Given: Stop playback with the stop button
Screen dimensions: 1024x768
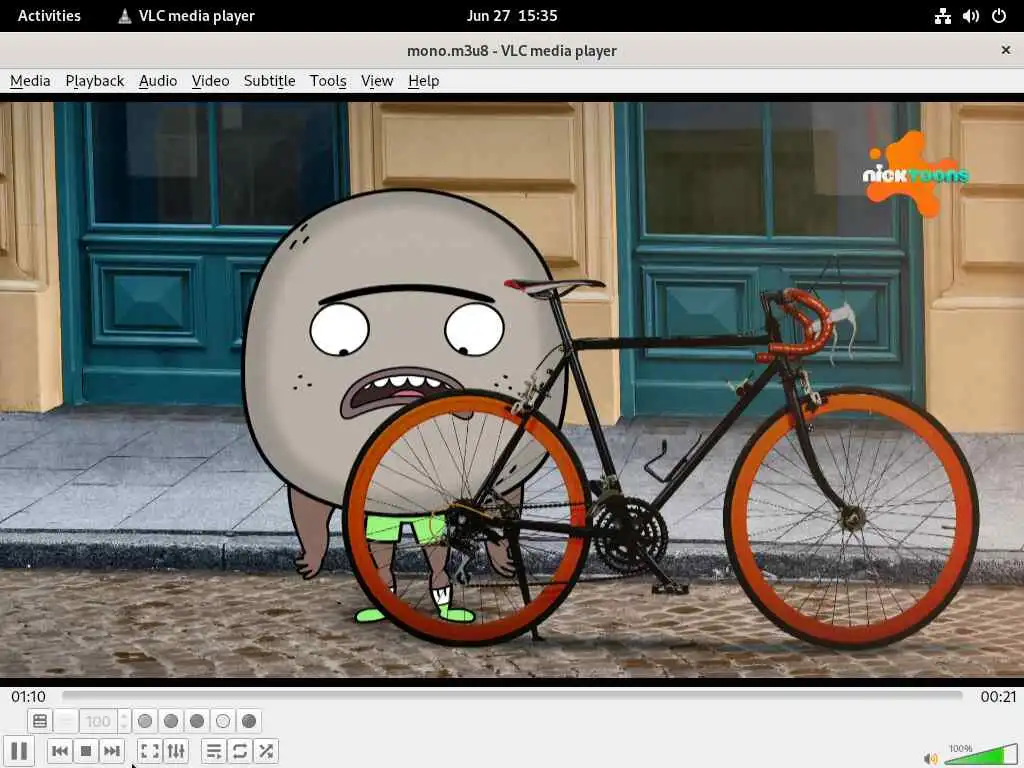Looking at the screenshot, I should [x=86, y=751].
